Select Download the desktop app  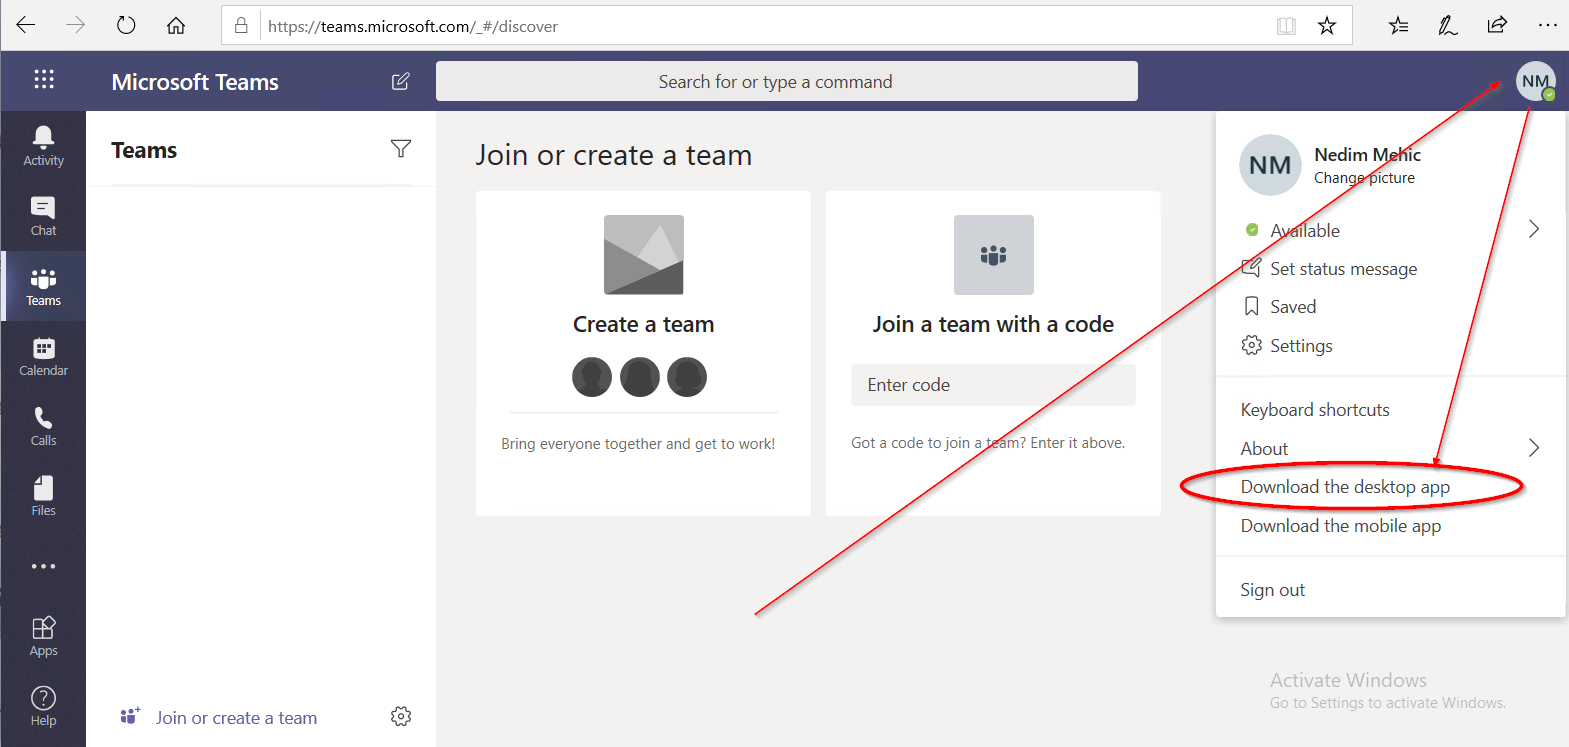point(1344,487)
